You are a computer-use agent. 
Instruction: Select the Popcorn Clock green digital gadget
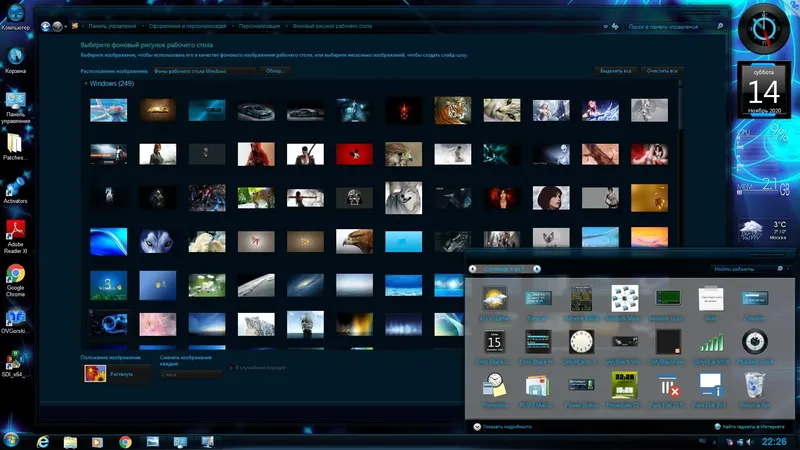624,390
